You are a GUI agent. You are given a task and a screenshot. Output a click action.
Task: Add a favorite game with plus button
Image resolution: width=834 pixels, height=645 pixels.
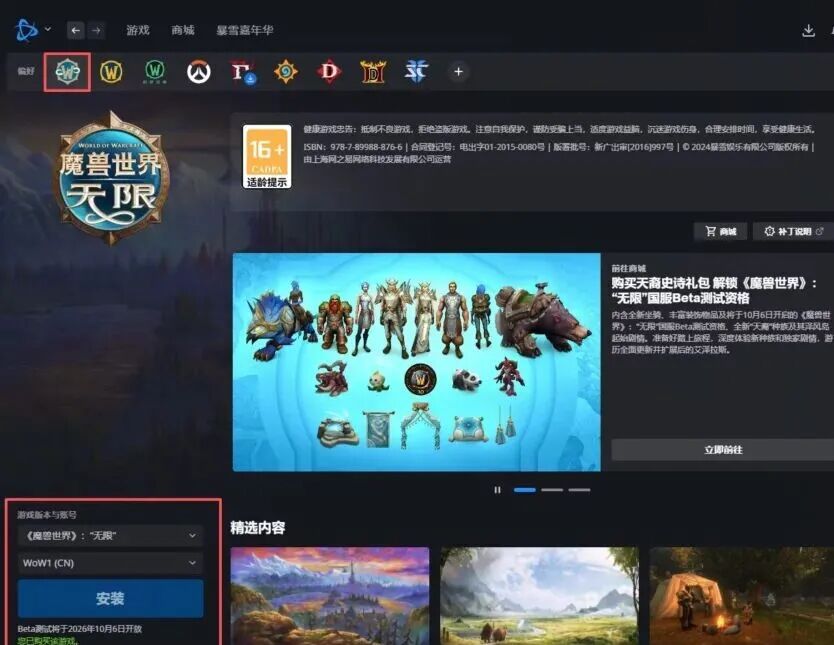click(458, 72)
